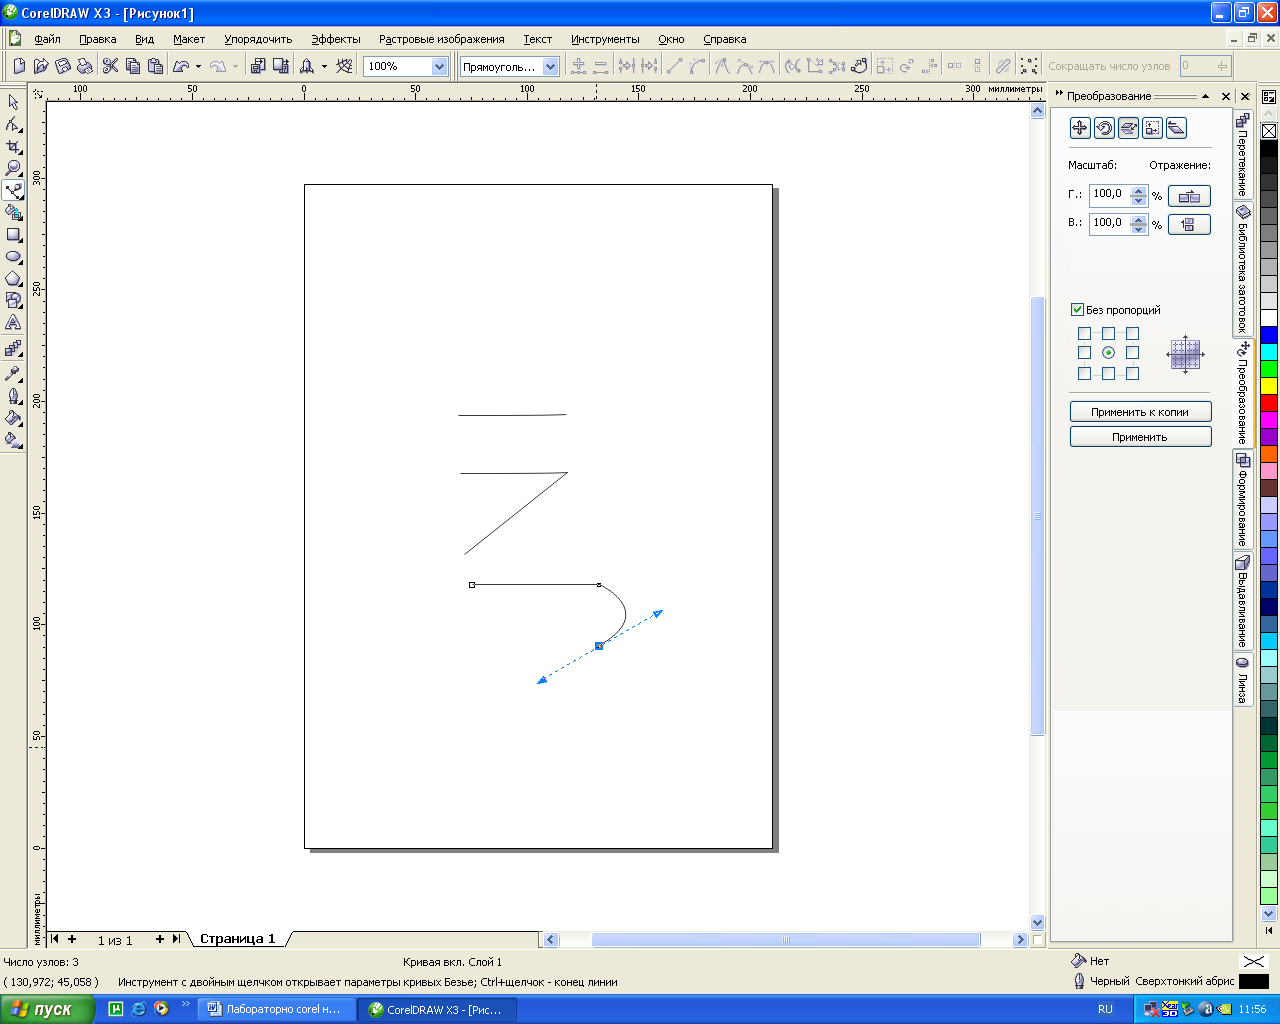1280x1024 pixels.
Task: Open the Эффекты menu
Action: tap(336, 39)
